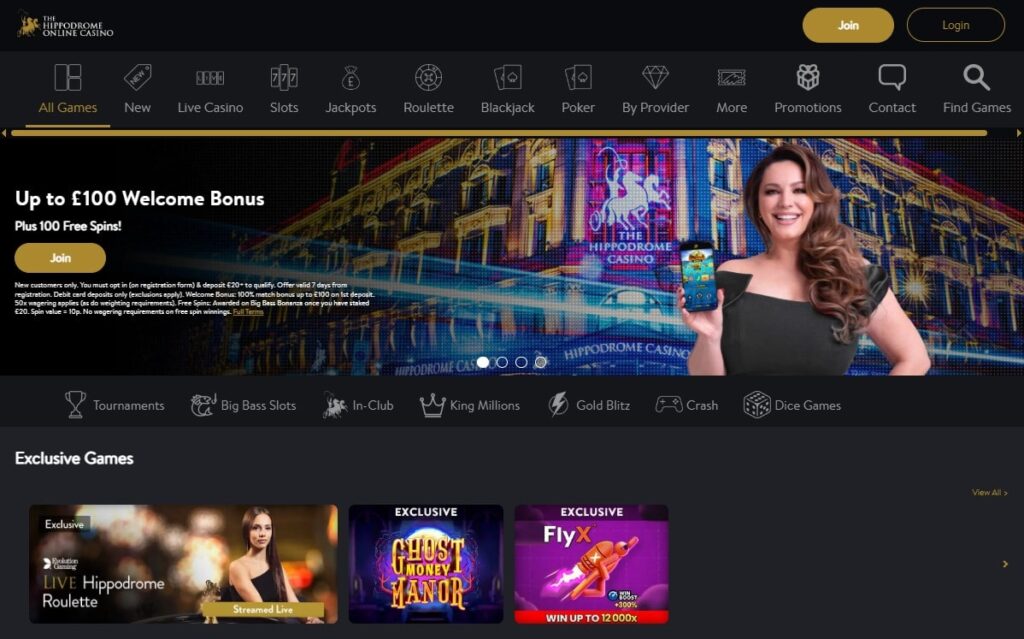Open the Gold Blitz lightning icon
1024x639 pixels.
(x=558, y=404)
